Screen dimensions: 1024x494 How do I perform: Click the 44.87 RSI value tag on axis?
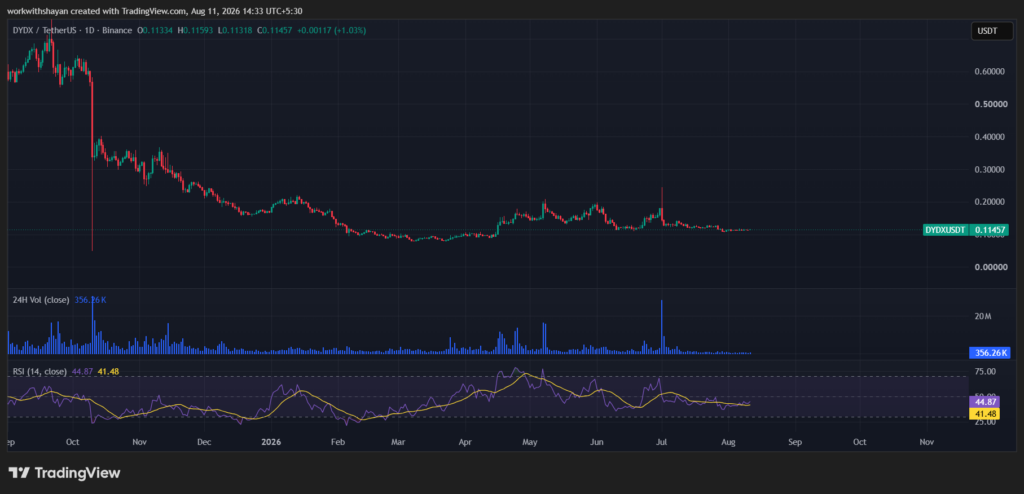coord(985,403)
